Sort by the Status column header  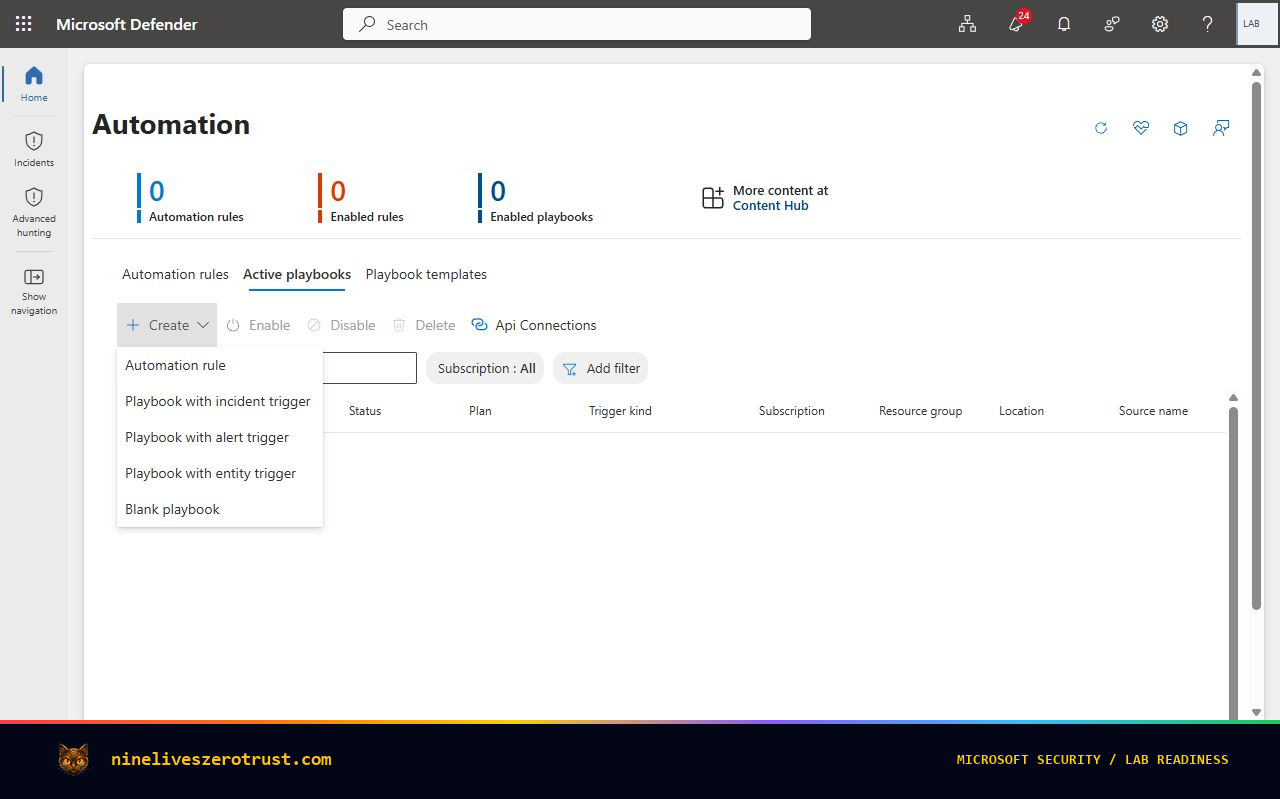pos(365,411)
